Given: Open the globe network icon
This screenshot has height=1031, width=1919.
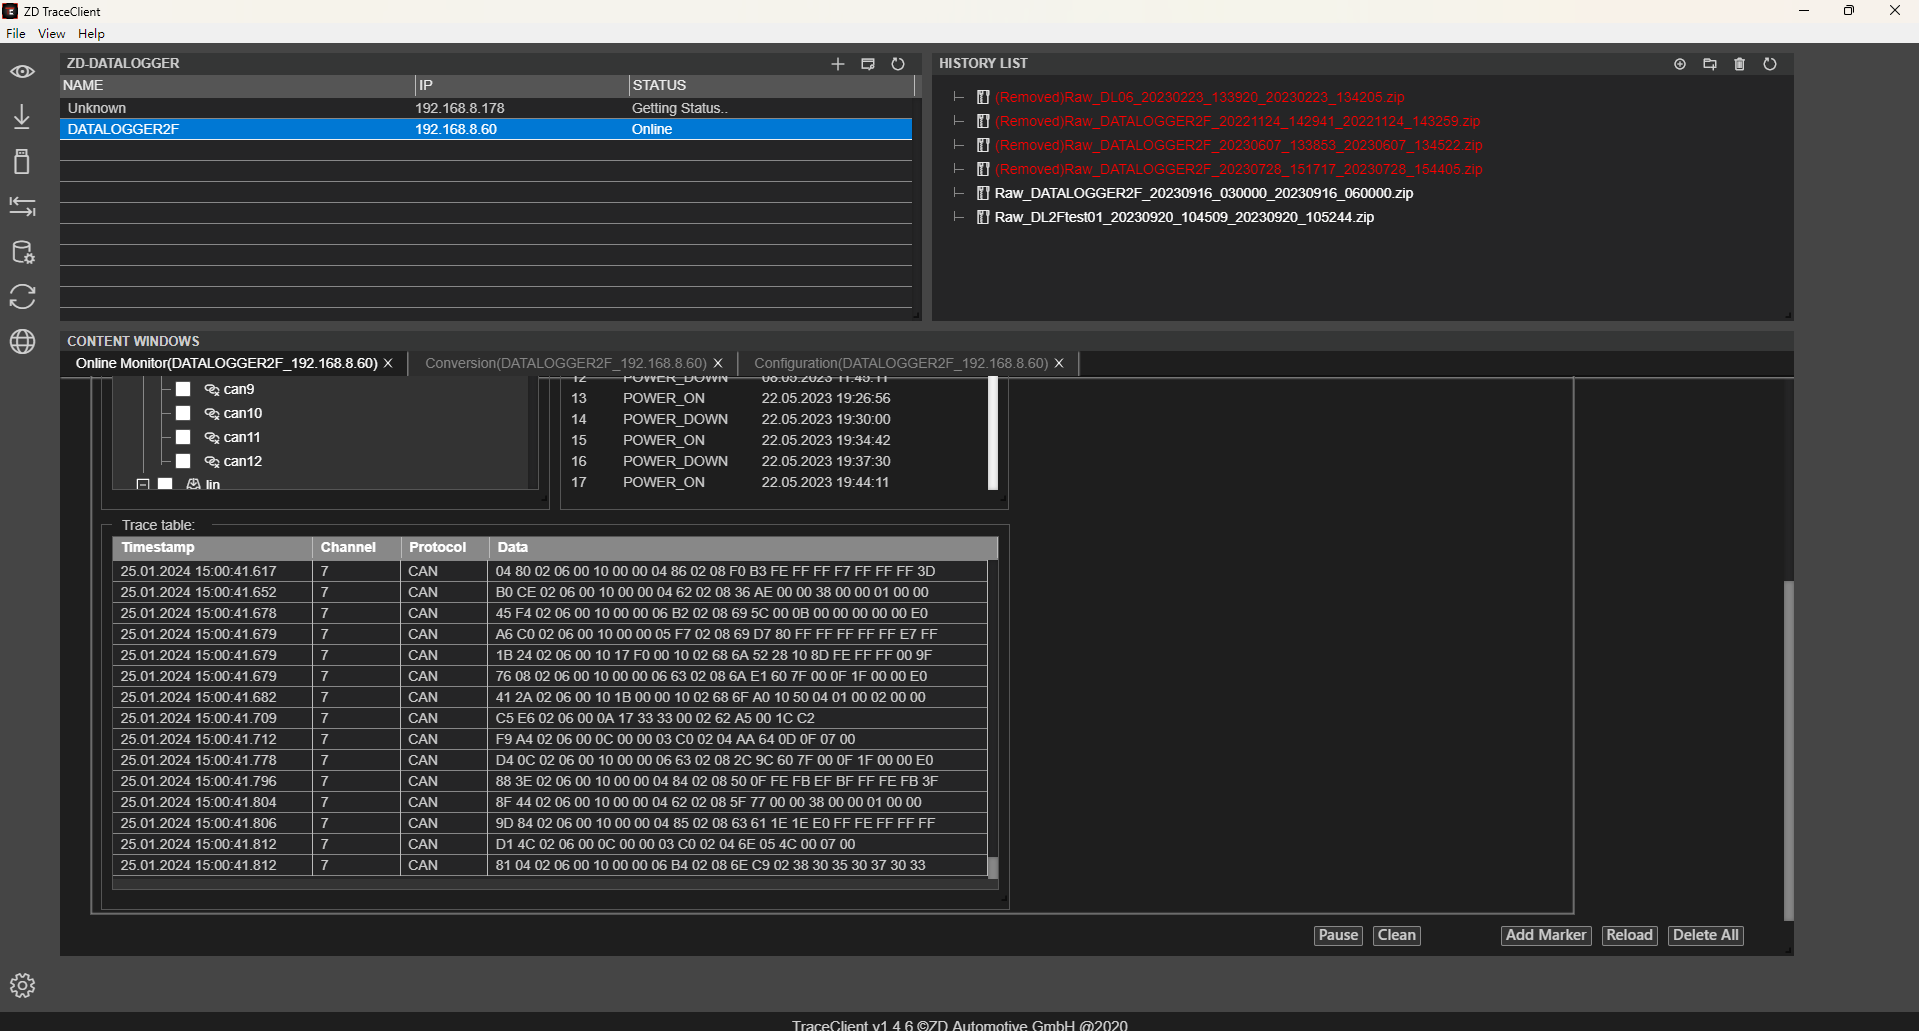Looking at the screenshot, I should (22, 342).
